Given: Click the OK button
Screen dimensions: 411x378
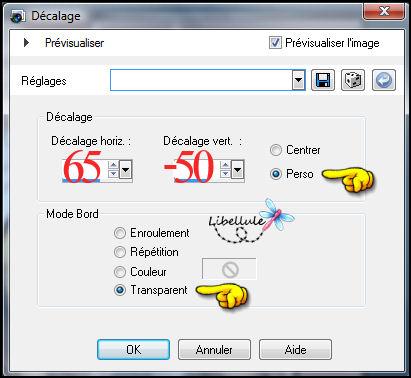Looking at the screenshot, I should pos(133,349).
